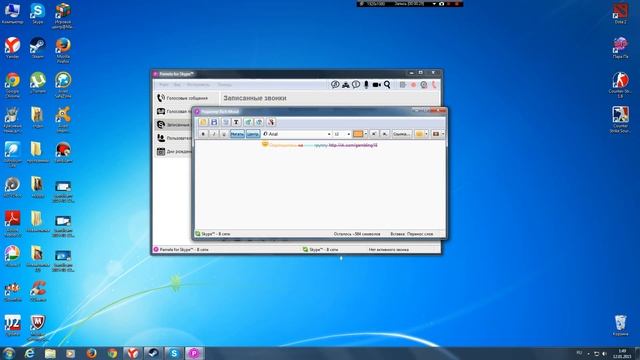
Task: Open the Dota 2 desktop shortcut
Action: (620, 13)
